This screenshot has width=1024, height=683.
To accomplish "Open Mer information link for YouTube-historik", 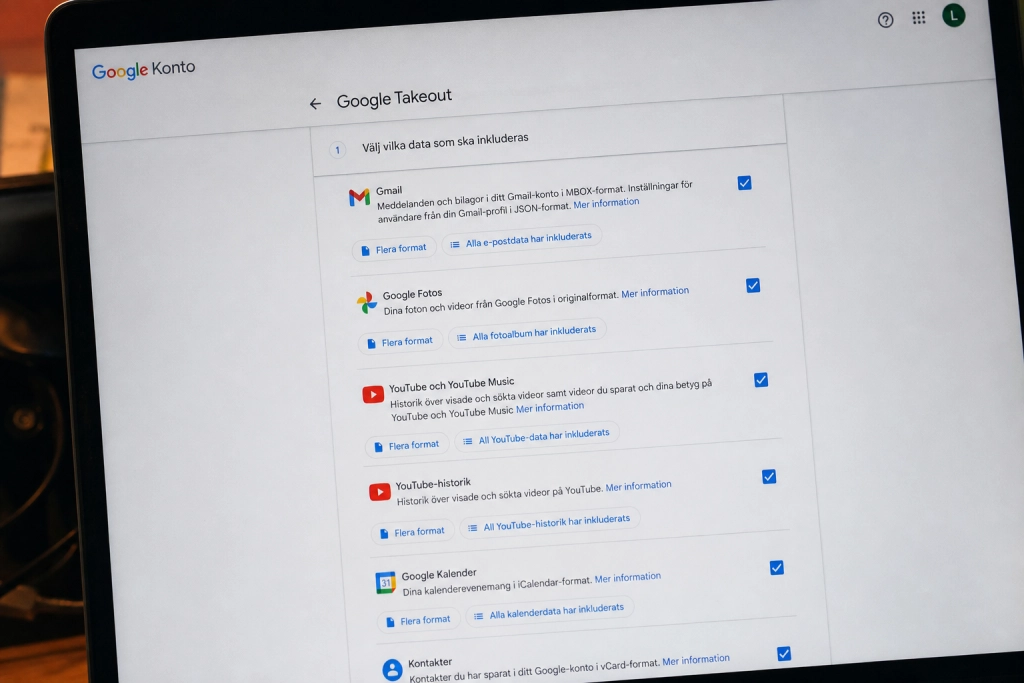I will tap(638, 486).
